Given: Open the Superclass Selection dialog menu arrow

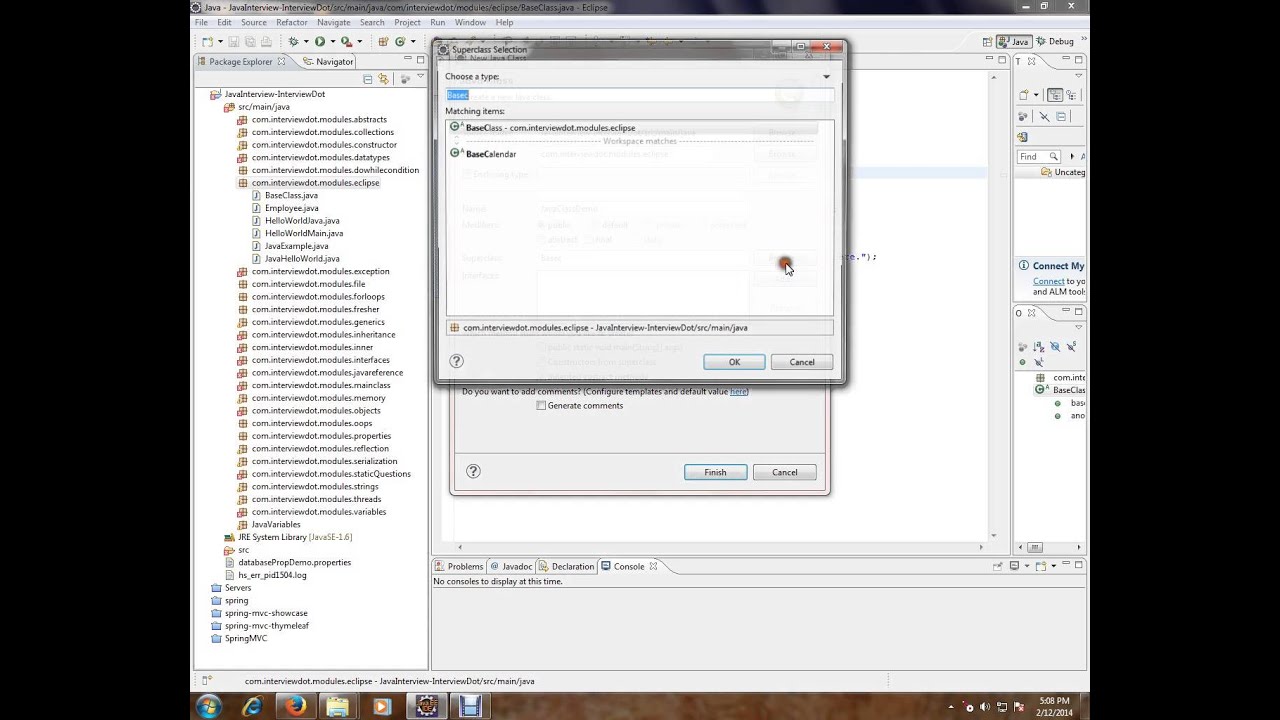Looking at the screenshot, I should pos(826,77).
